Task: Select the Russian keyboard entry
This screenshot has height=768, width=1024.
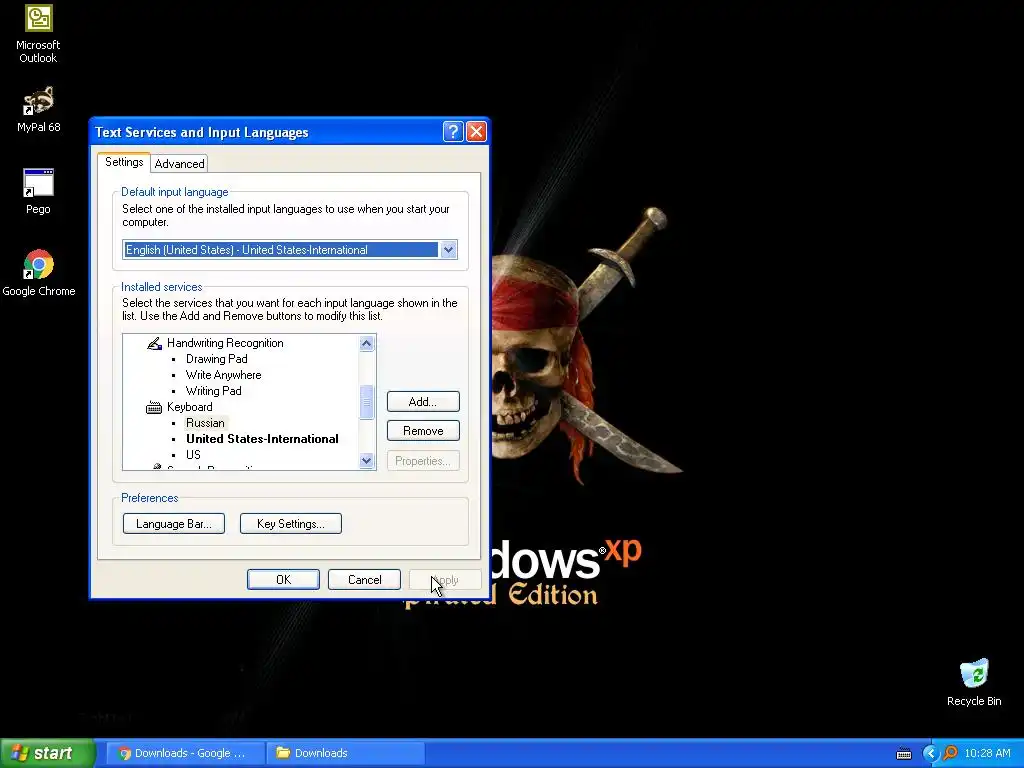Action: click(x=205, y=423)
